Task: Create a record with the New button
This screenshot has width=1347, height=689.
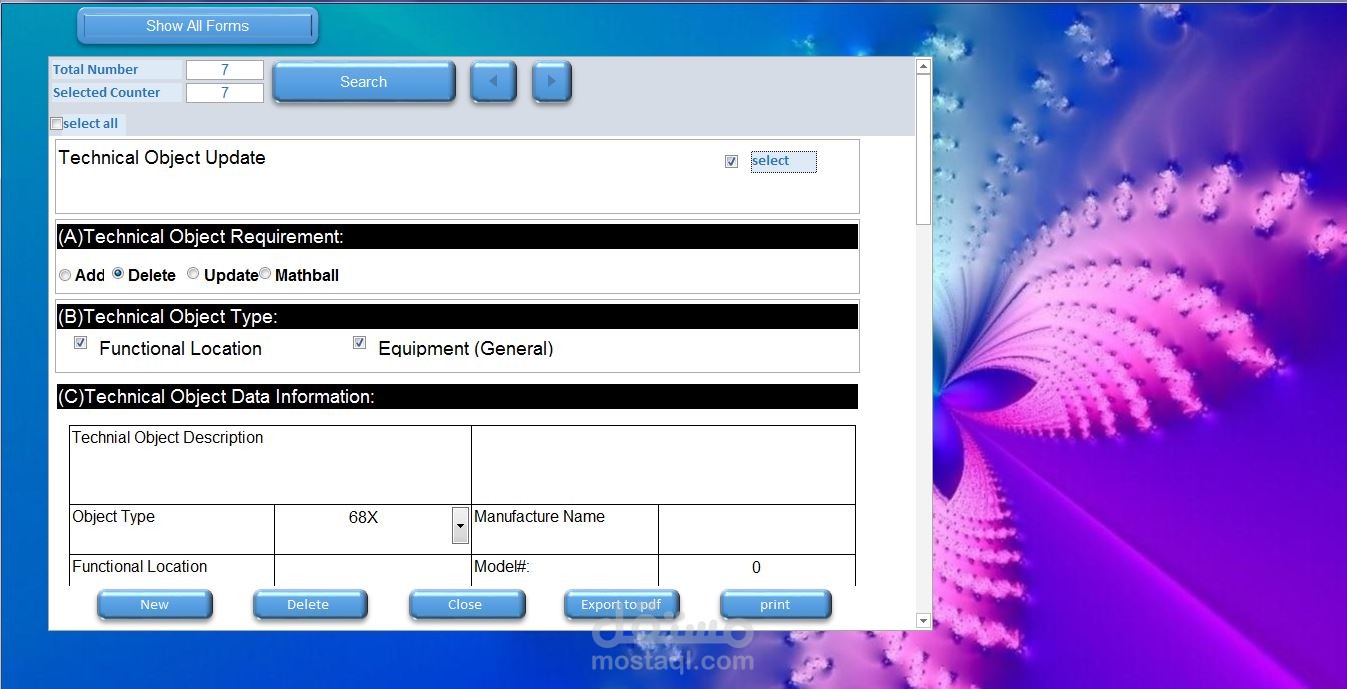Action: click(155, 605)
